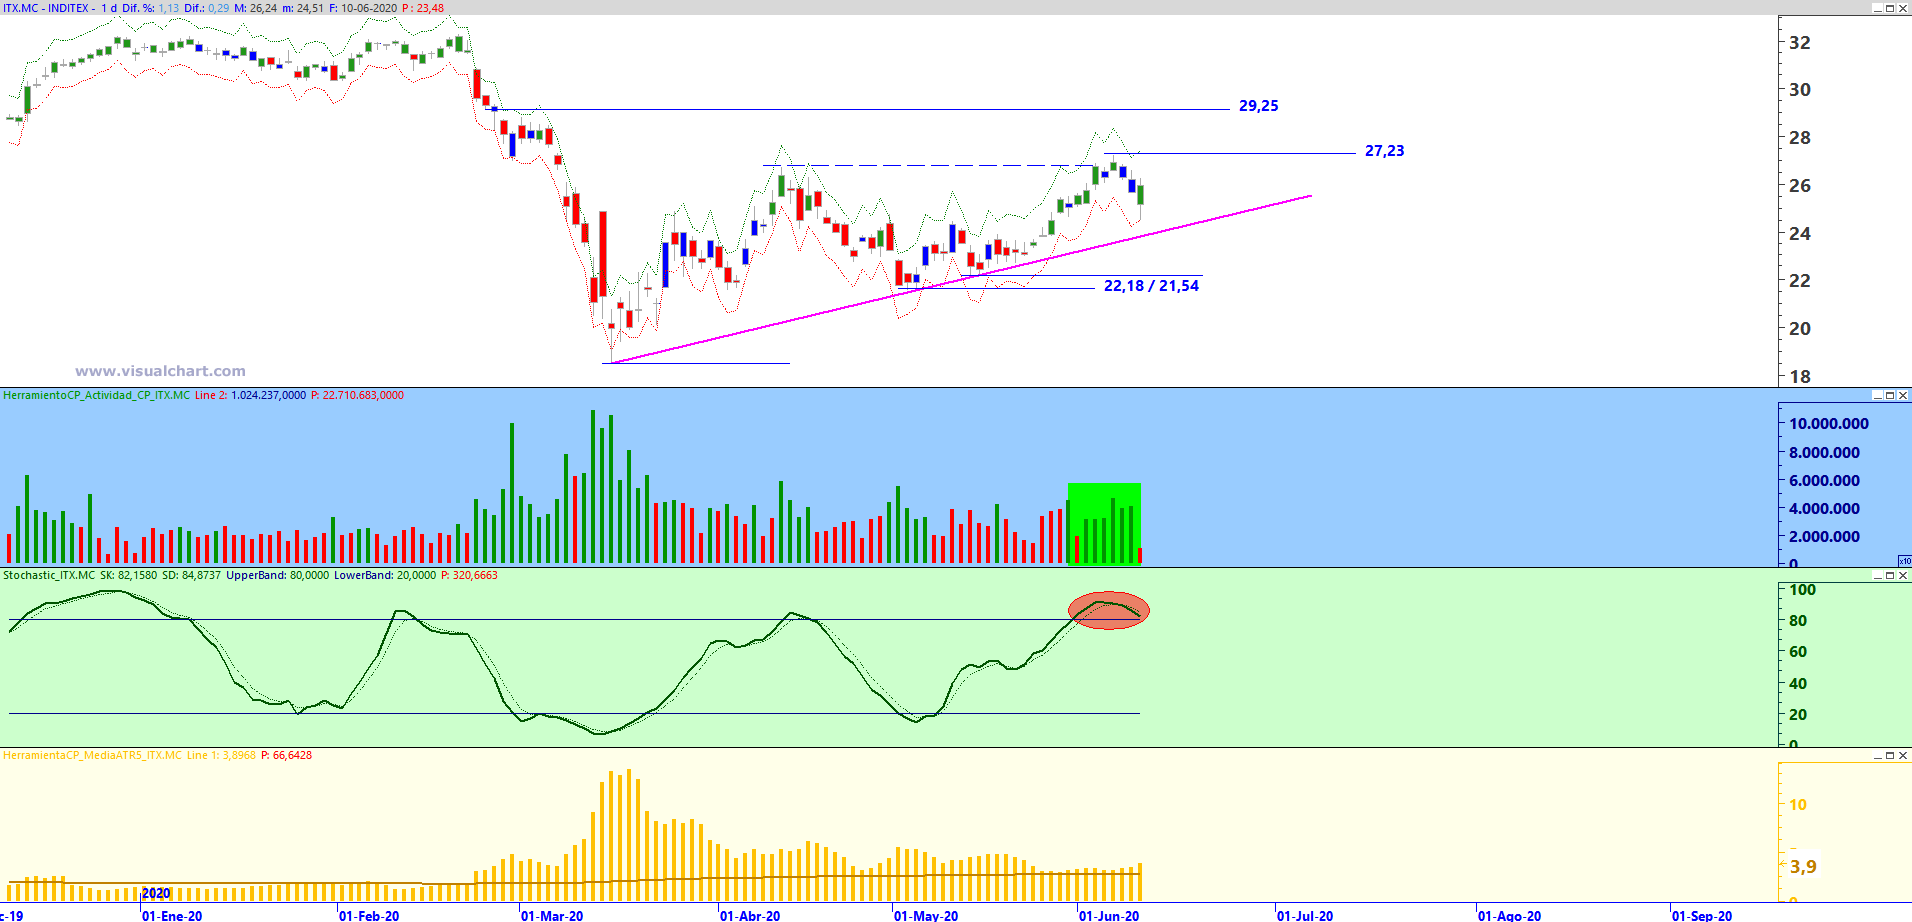Click the Stochastic_ITX.MC indicator label

tap(49, 575)
